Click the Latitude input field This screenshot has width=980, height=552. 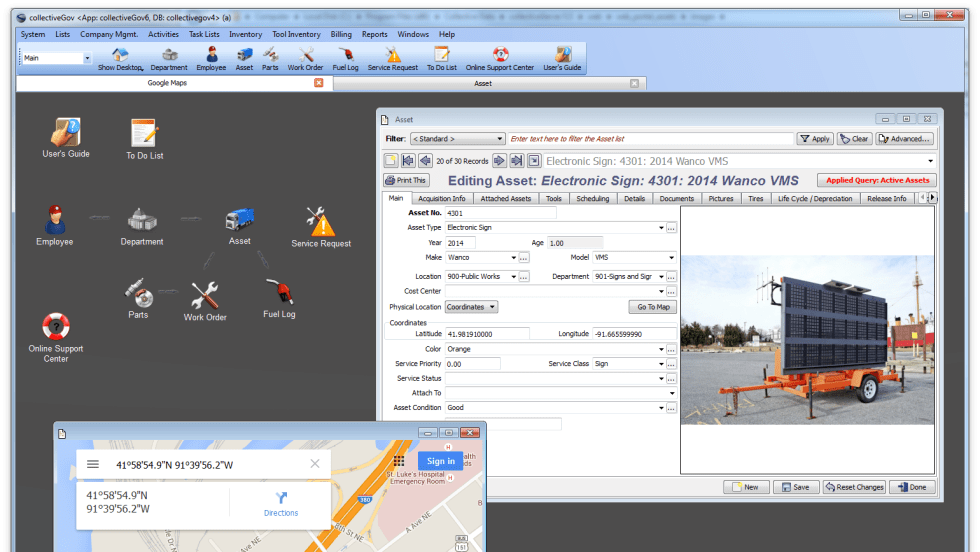pos(486,334)
